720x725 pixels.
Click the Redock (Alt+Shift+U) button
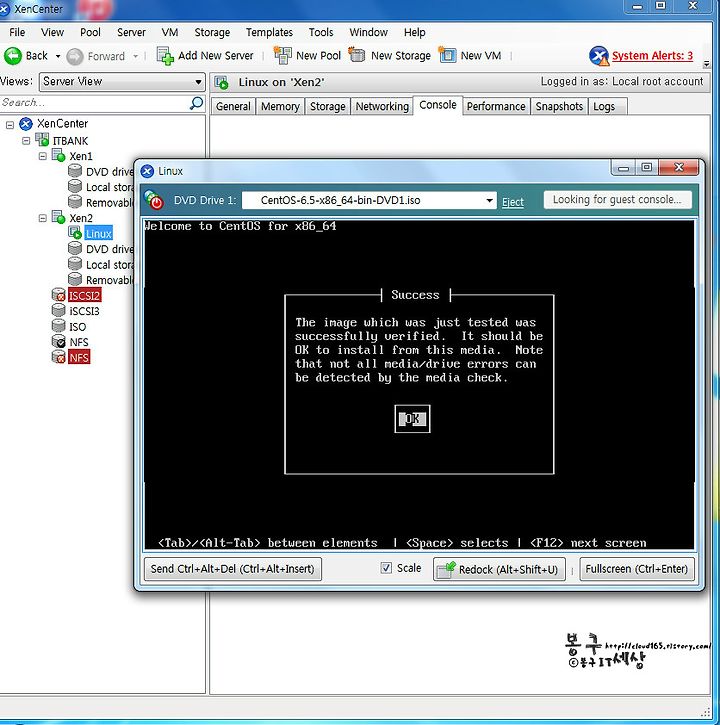[499, 569]
